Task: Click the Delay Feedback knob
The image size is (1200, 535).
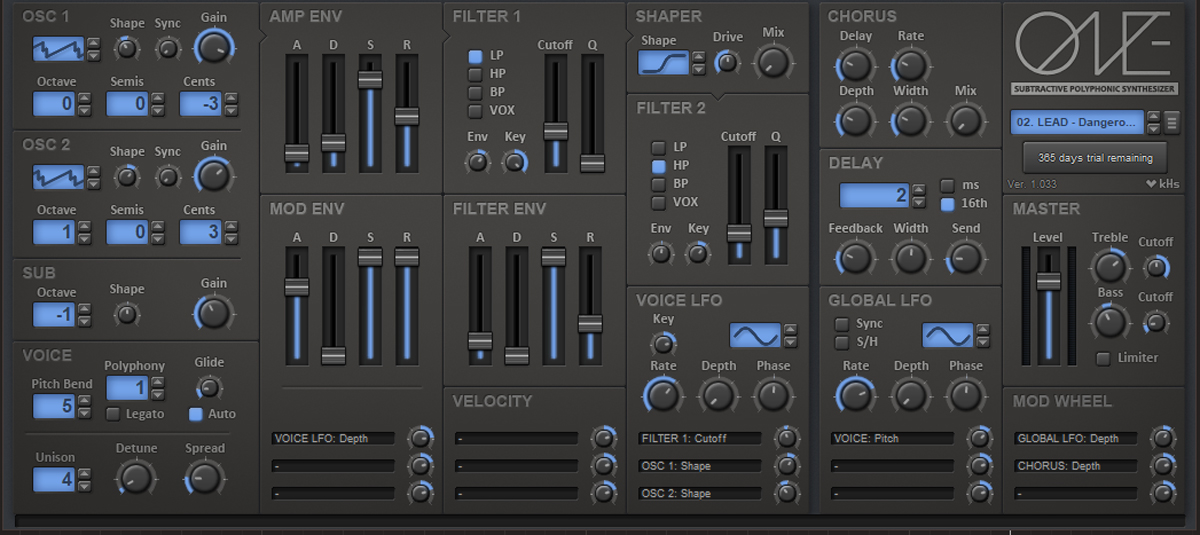Action: click(x=854, y=258)
